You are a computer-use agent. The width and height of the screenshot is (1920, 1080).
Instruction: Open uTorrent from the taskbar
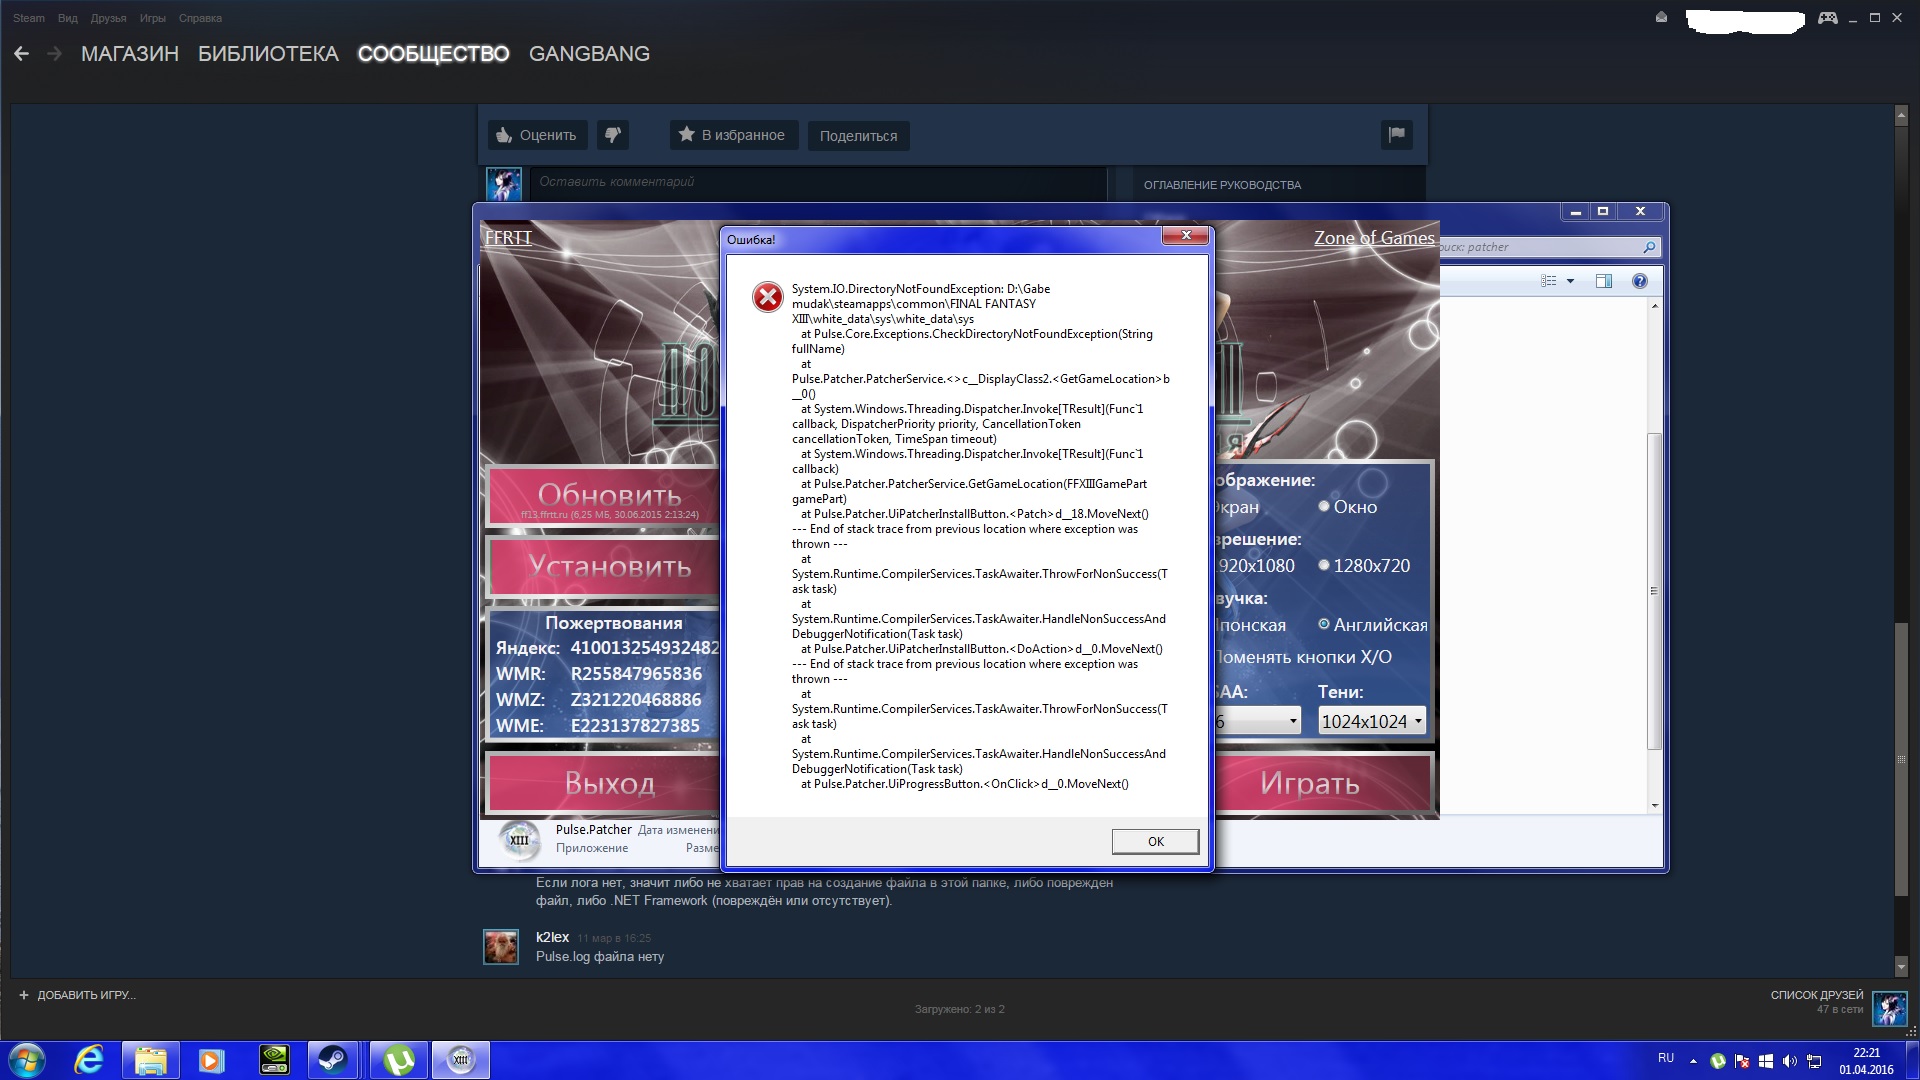tap(399, 1060)
